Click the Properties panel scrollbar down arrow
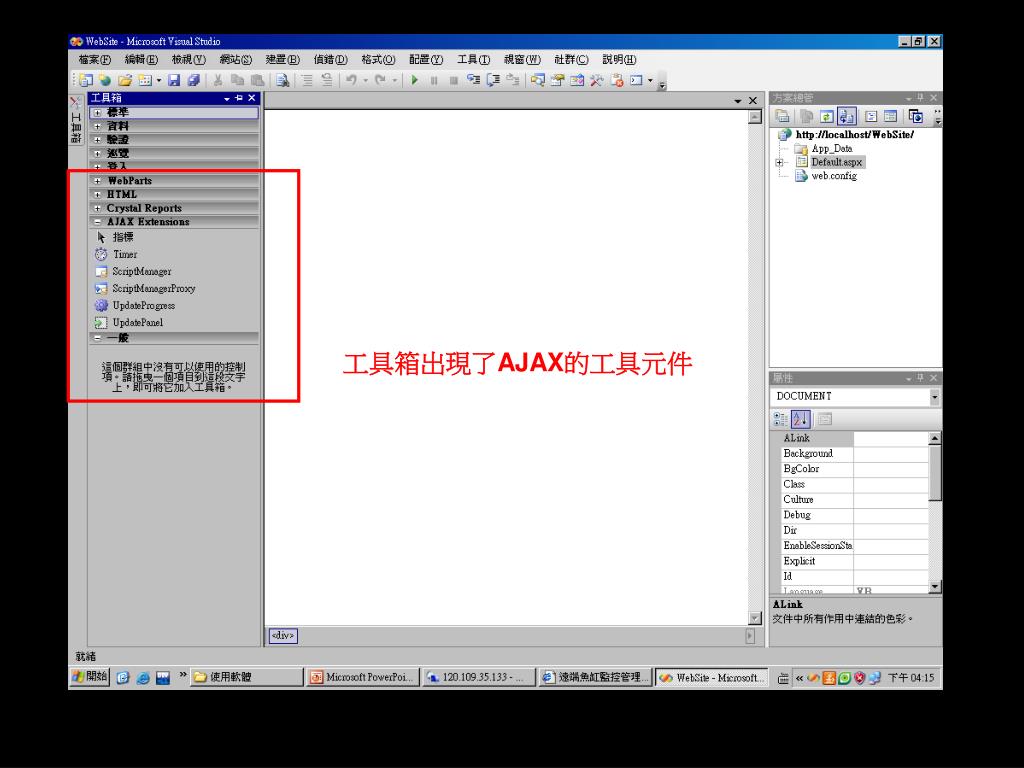Image resolution: width=1024 pixels, height=768 pixels. 935,586
